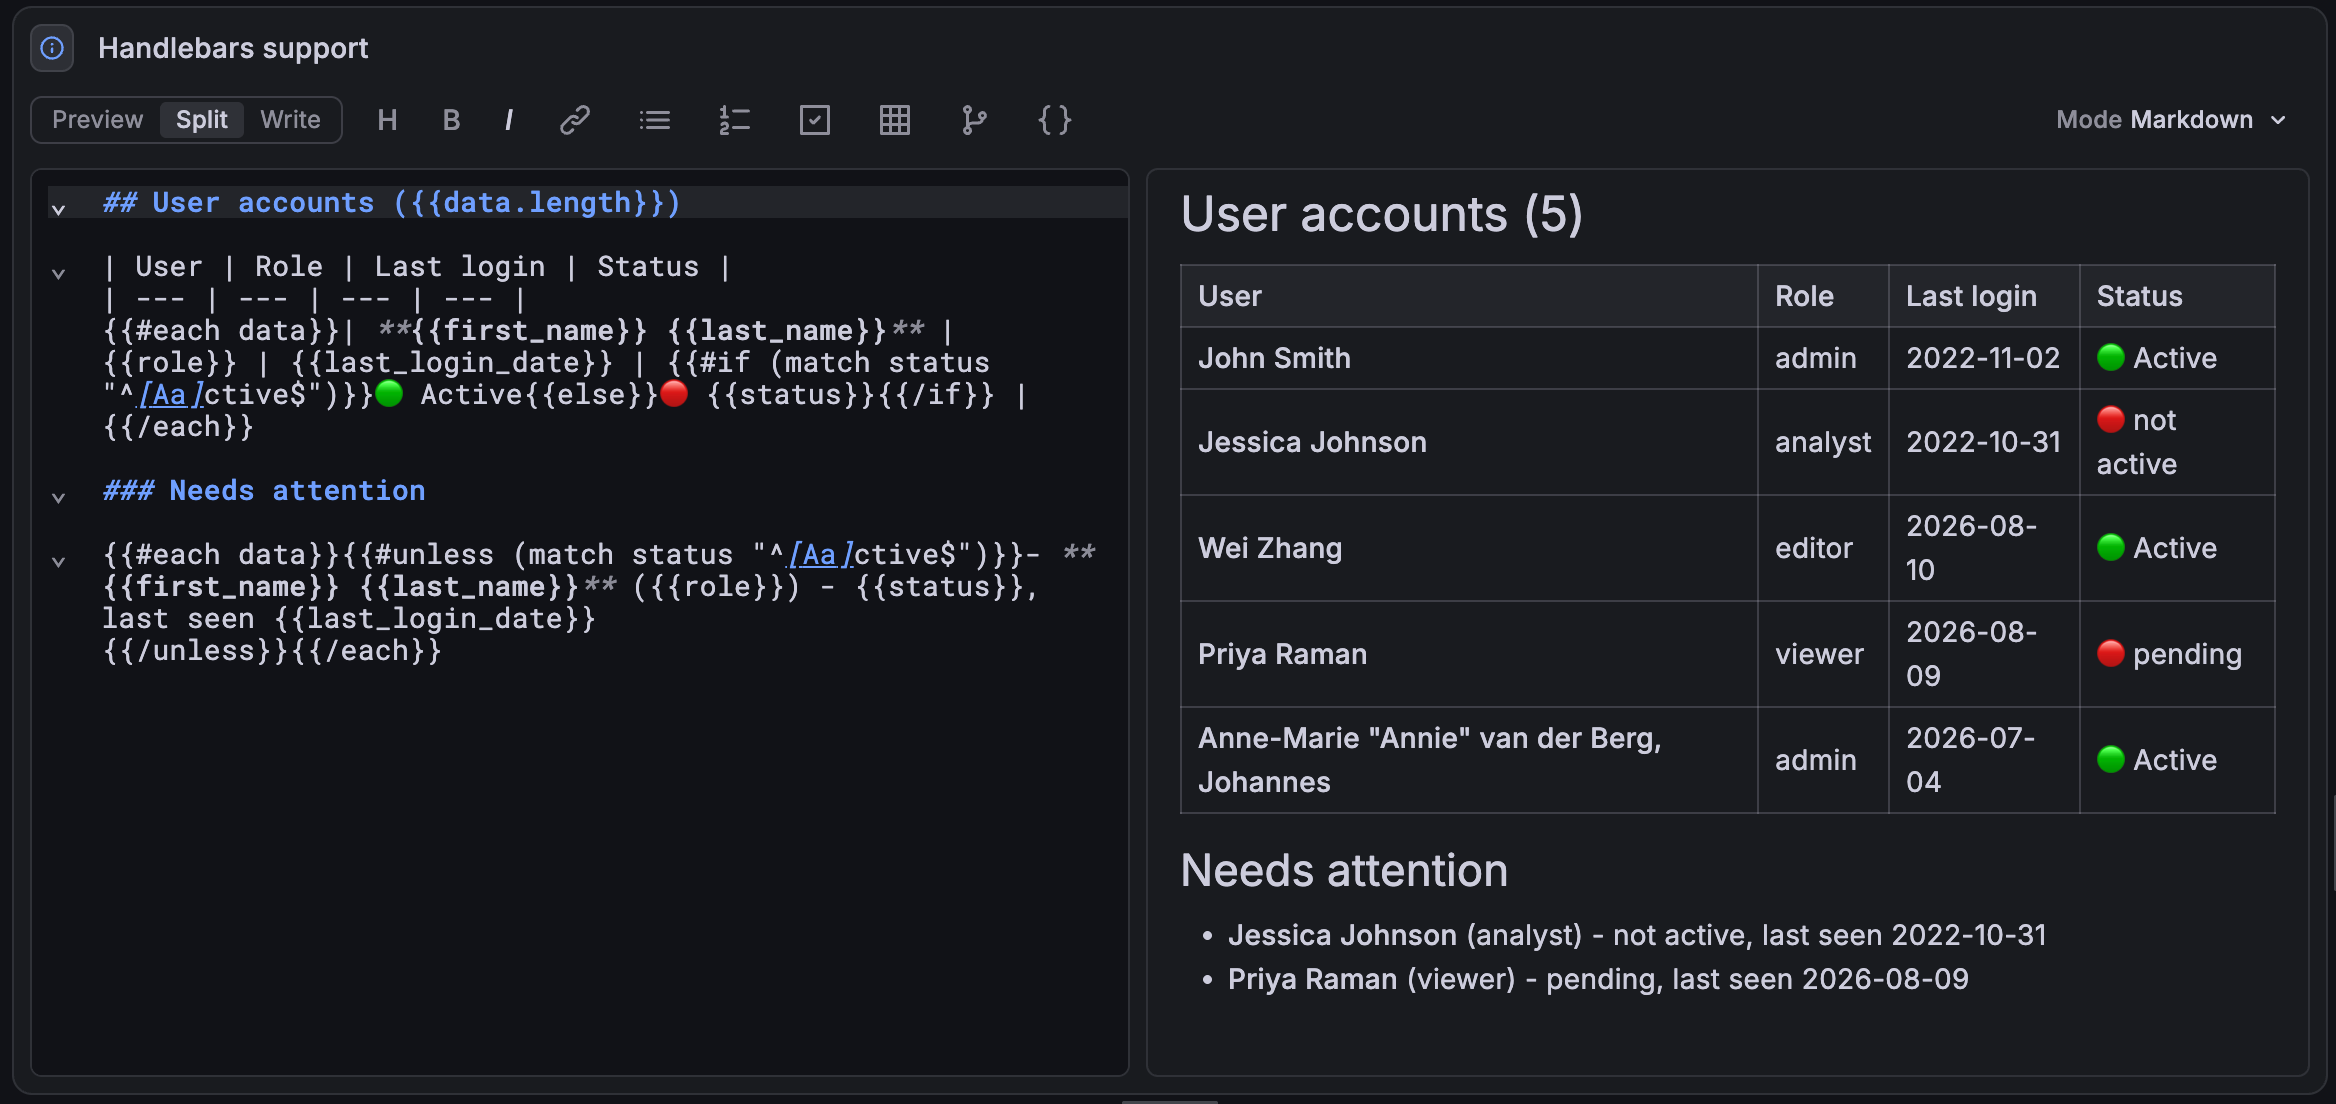The width and height of the screenshot is (2336, 1104).
Task: Insert curly braces code snippet
Action: 1054,120
